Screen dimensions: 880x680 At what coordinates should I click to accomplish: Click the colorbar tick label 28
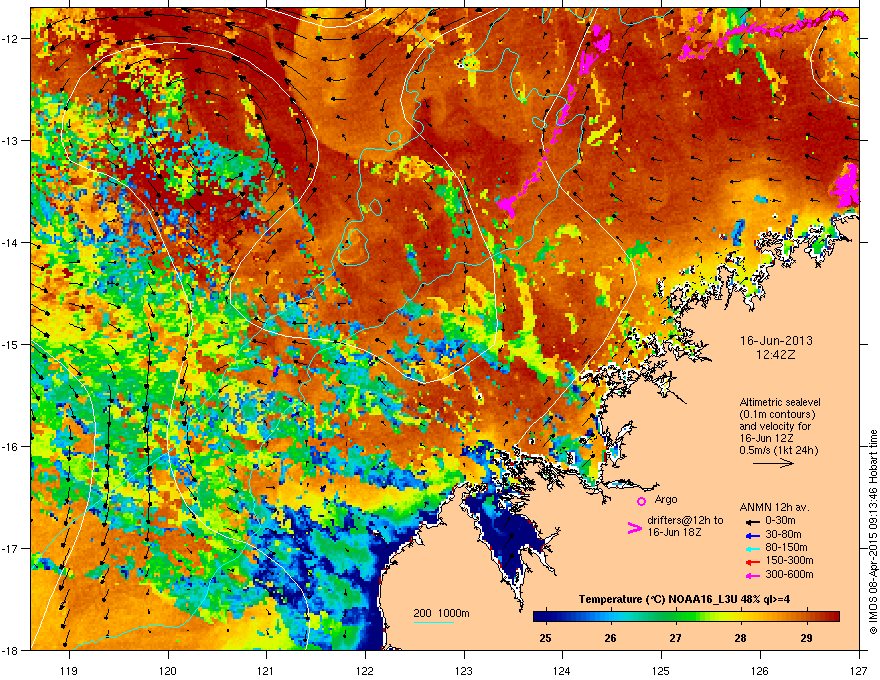[x=741, y=638]
